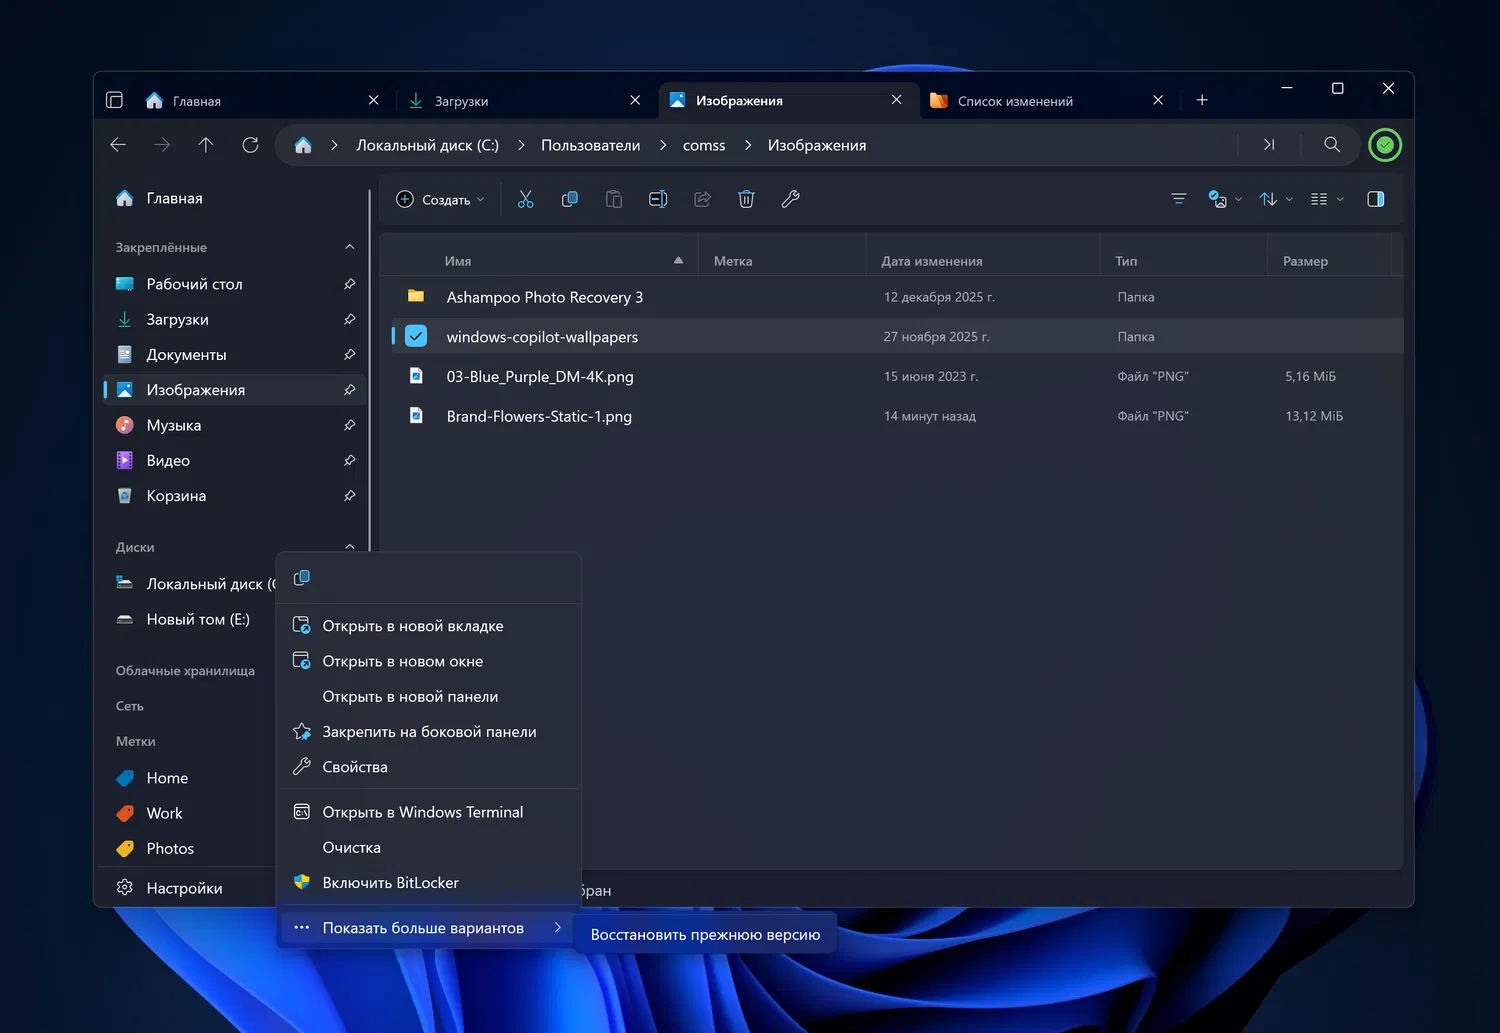Click the copy icon atop context menu
The width and height of the screenshot is (1500, 1033).
tap(302, 578)
